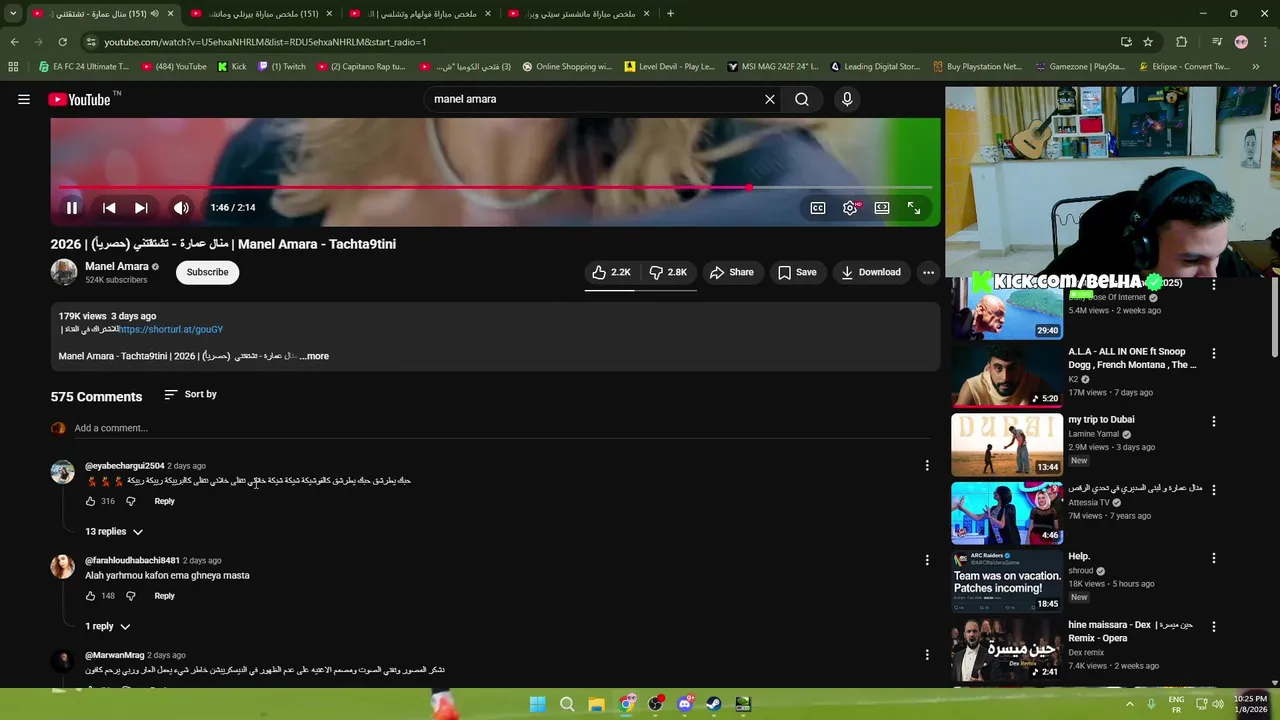1280x720 pixels.
Task: Save the video to playlist
Action: tap(797, 272)
